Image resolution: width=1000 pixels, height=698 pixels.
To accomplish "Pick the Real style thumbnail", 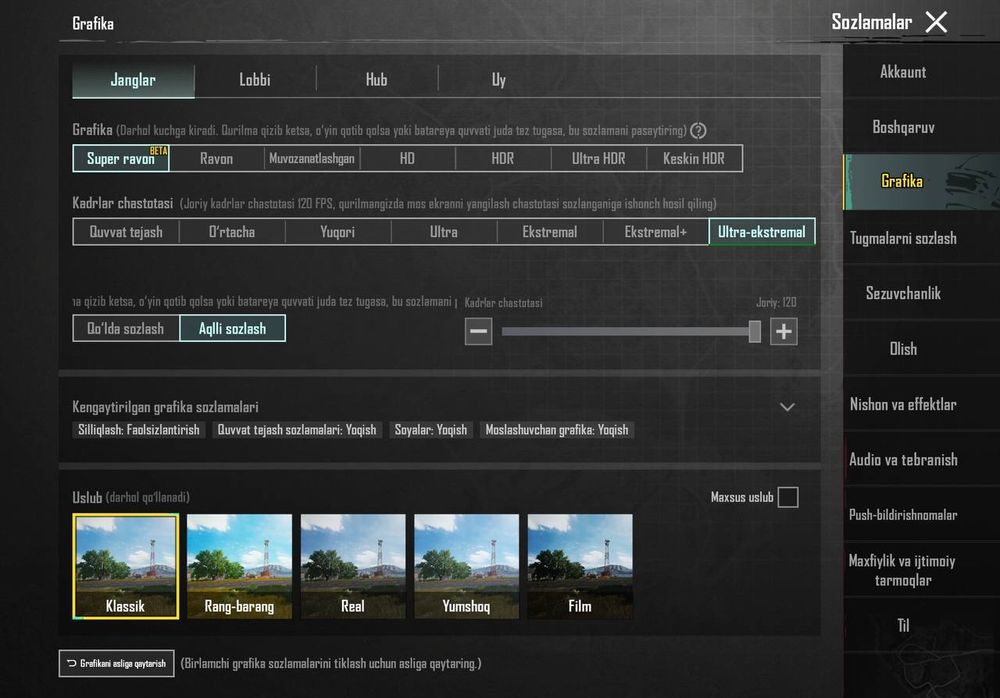I will coord(353,567).
